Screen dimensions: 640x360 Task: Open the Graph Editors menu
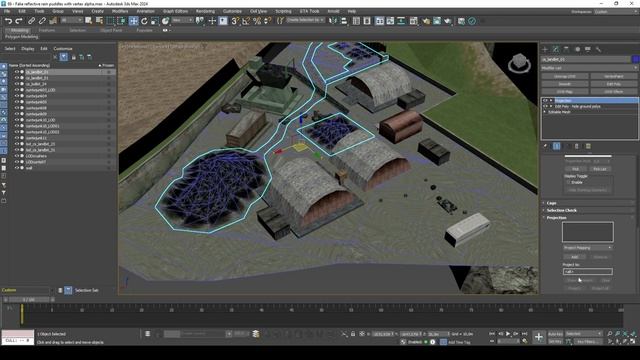[x=176, y=11]
